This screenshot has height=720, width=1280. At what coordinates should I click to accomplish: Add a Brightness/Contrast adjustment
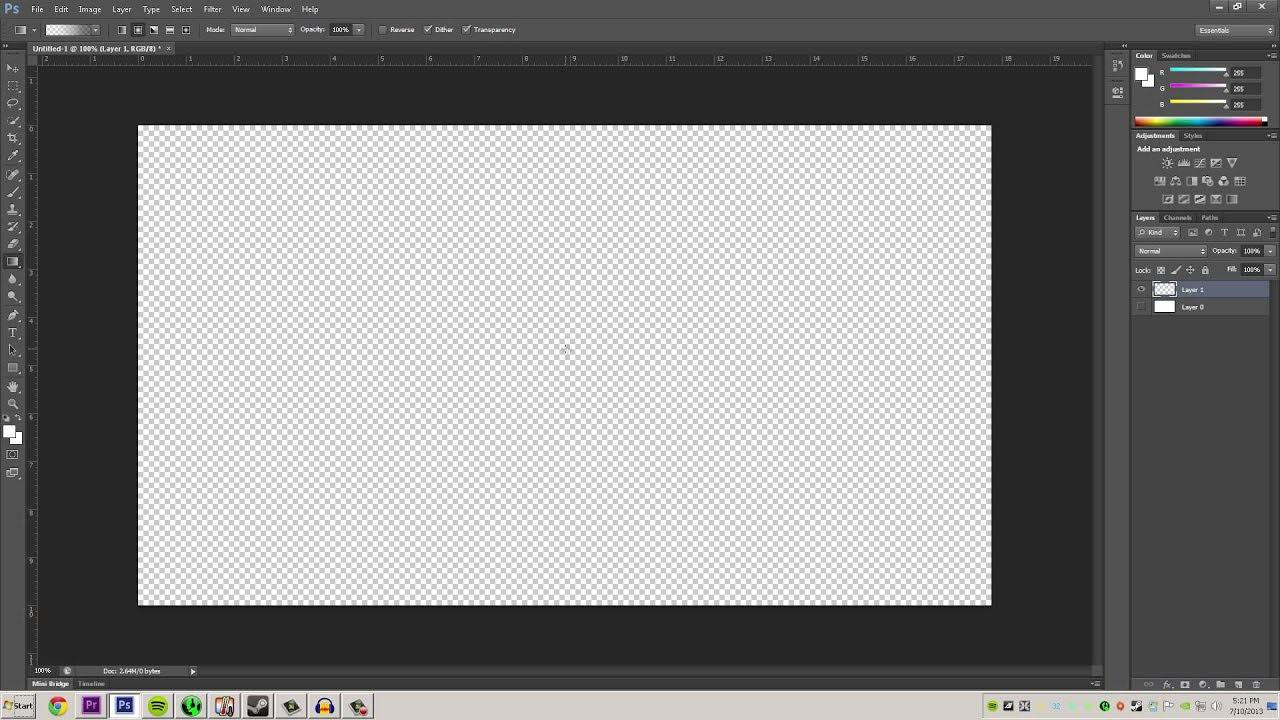(1168, 163)
